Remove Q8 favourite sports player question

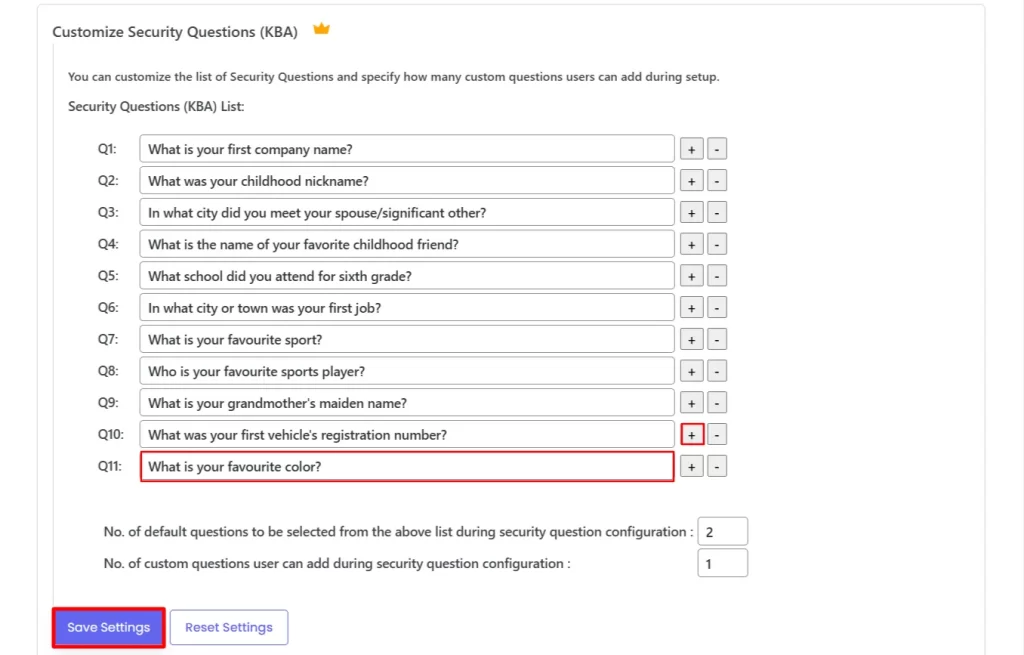717,372
